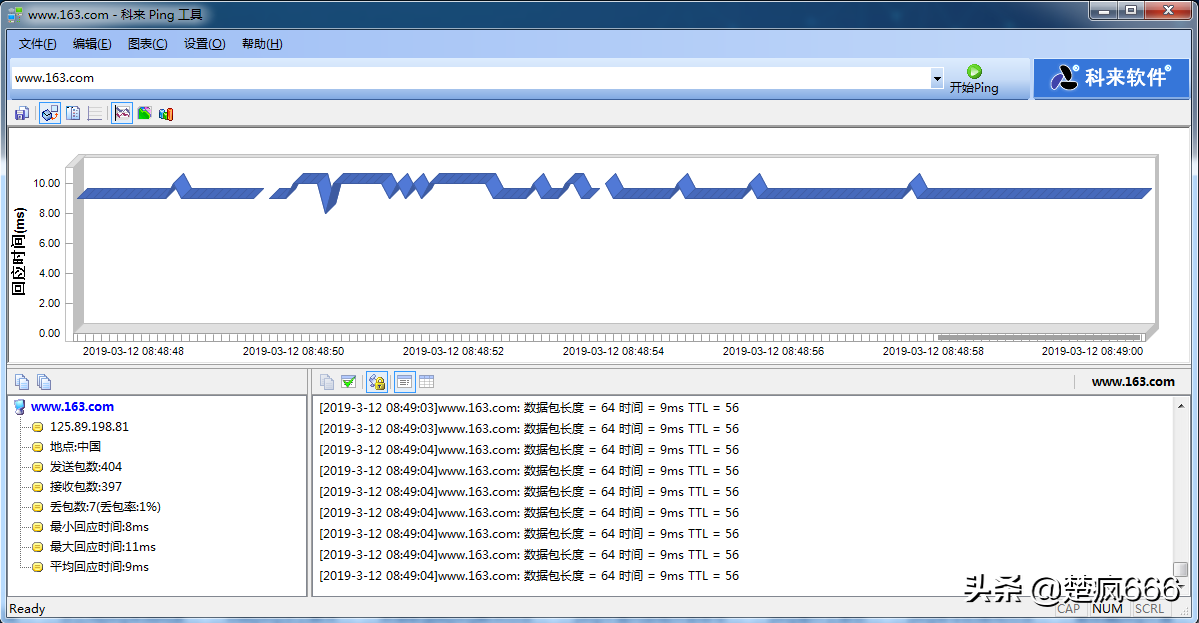Click the grayed copy icon in log toolbar
Screen dimensions: 1199x623
(327, 381)
